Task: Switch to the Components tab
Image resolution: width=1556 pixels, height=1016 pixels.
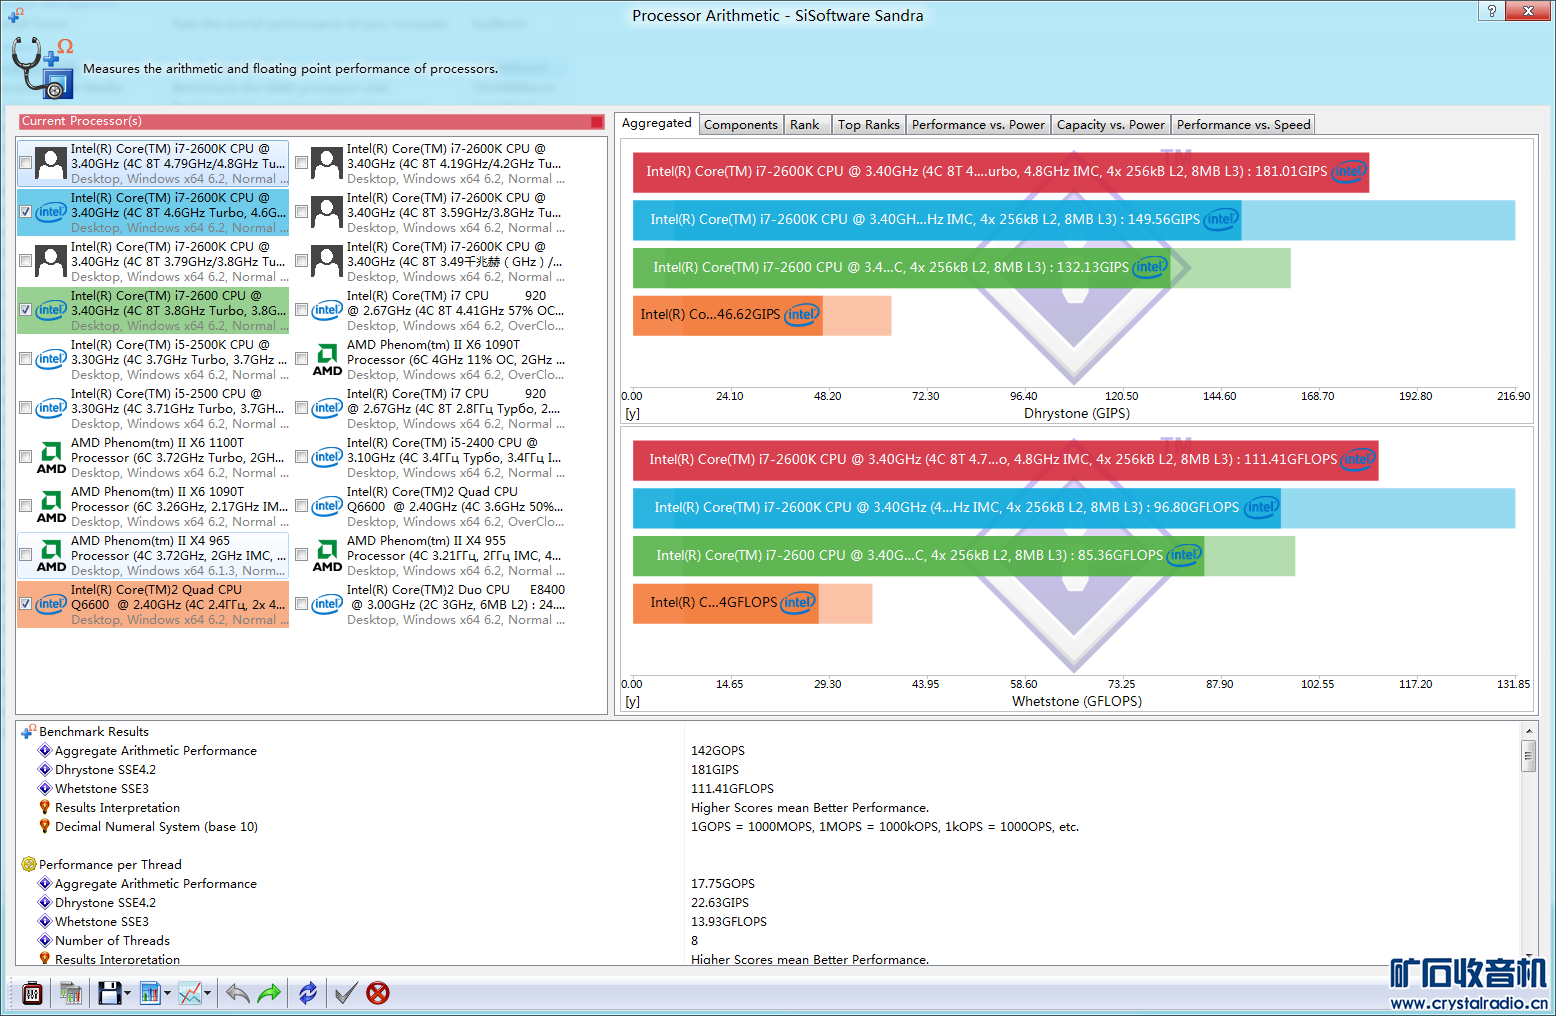Action: coord(740,125)
